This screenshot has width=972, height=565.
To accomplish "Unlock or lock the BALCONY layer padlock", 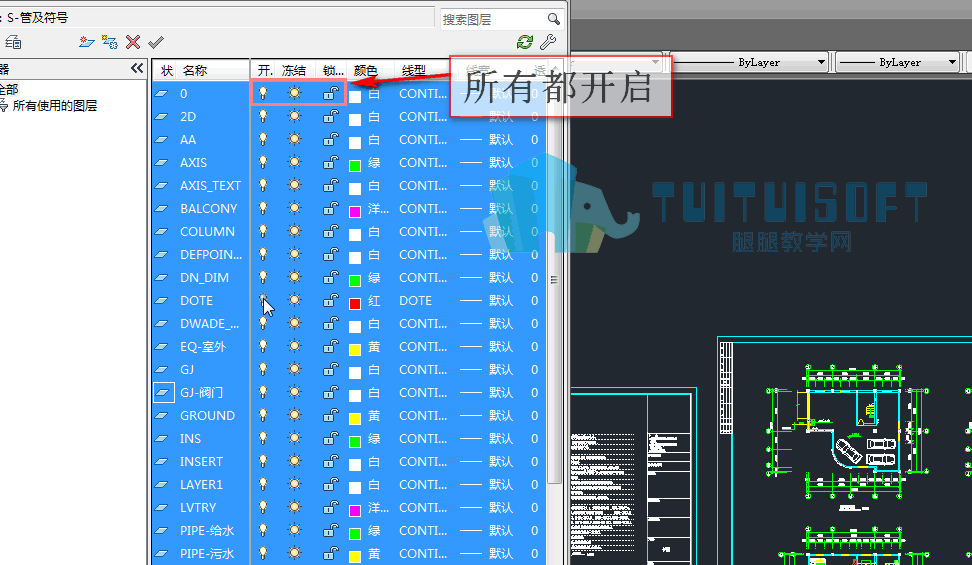I will [330, 208].
